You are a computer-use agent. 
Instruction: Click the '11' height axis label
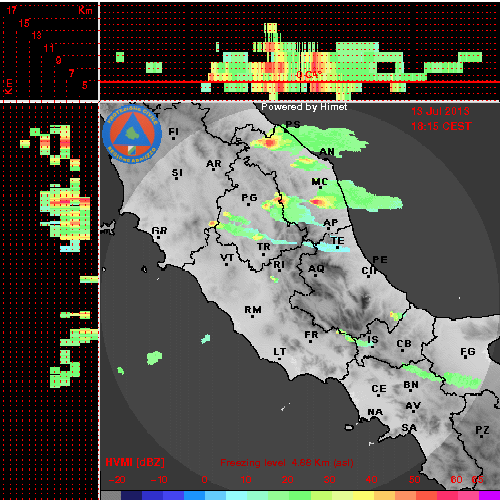[x=49, y=48]
